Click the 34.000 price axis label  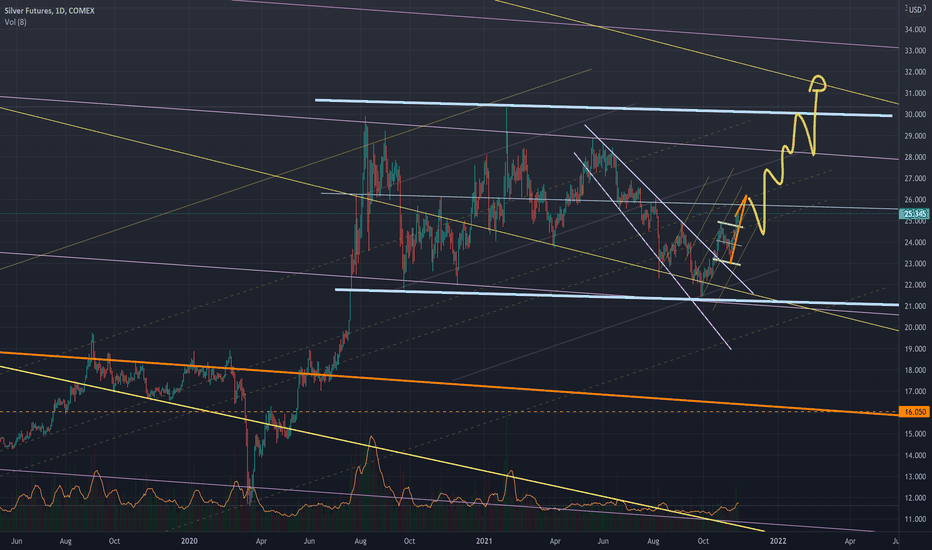pos(915,29)
